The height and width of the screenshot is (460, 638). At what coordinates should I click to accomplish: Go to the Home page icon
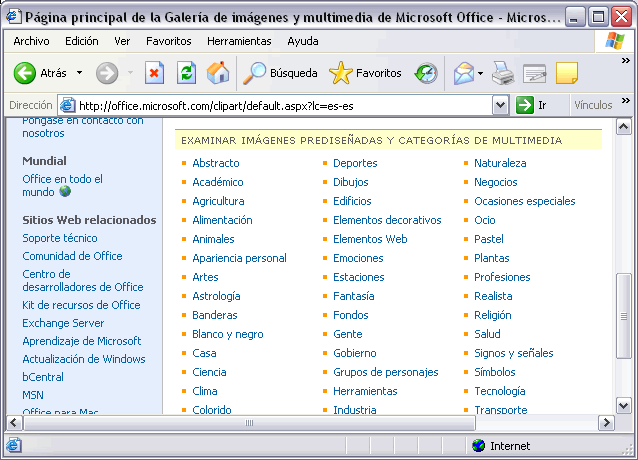[x=217, y=73]
